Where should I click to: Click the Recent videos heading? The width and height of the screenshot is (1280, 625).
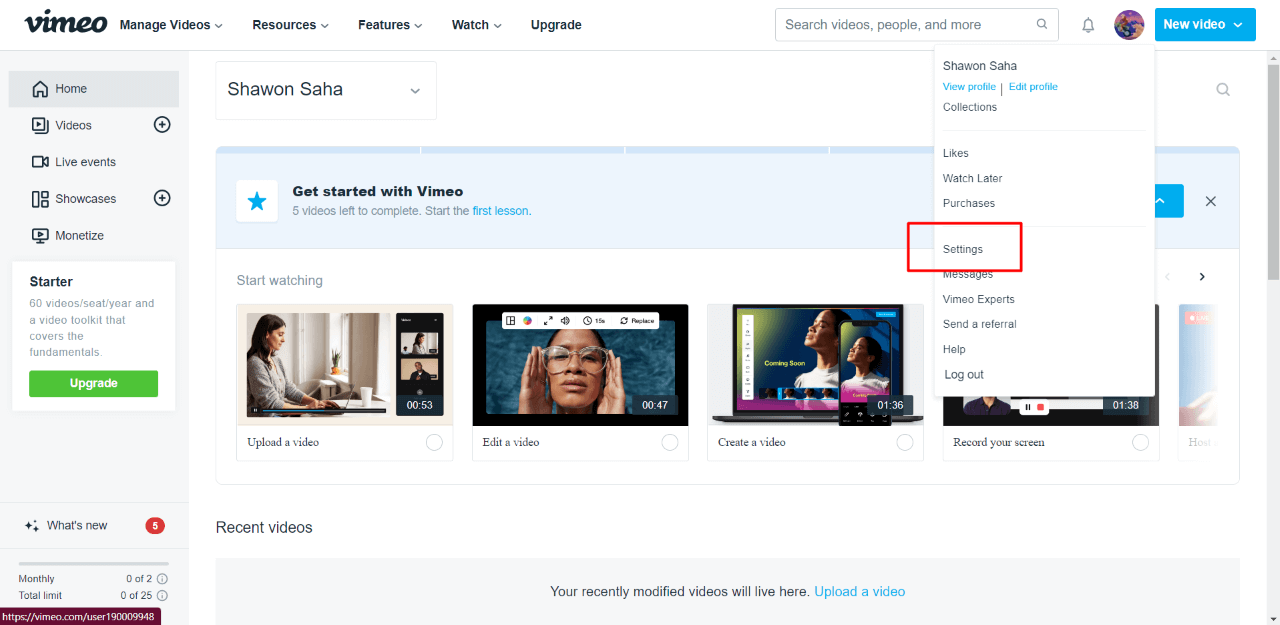(264, 527)
